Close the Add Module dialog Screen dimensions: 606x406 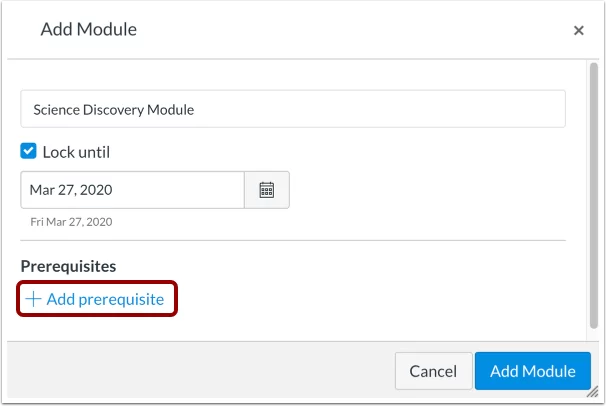[578, 31]
